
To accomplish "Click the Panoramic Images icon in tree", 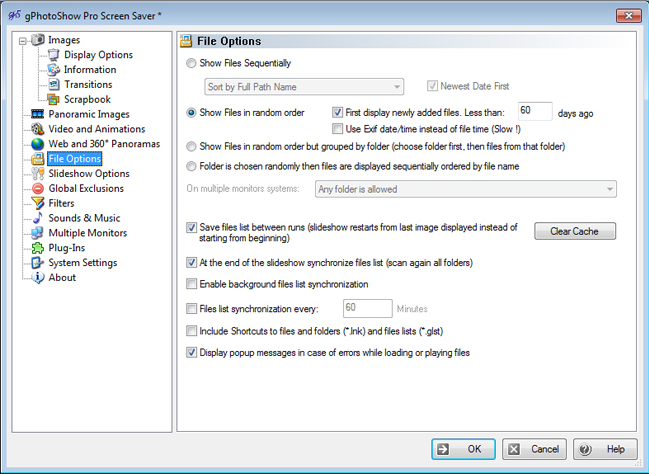I will coord(38,115).
